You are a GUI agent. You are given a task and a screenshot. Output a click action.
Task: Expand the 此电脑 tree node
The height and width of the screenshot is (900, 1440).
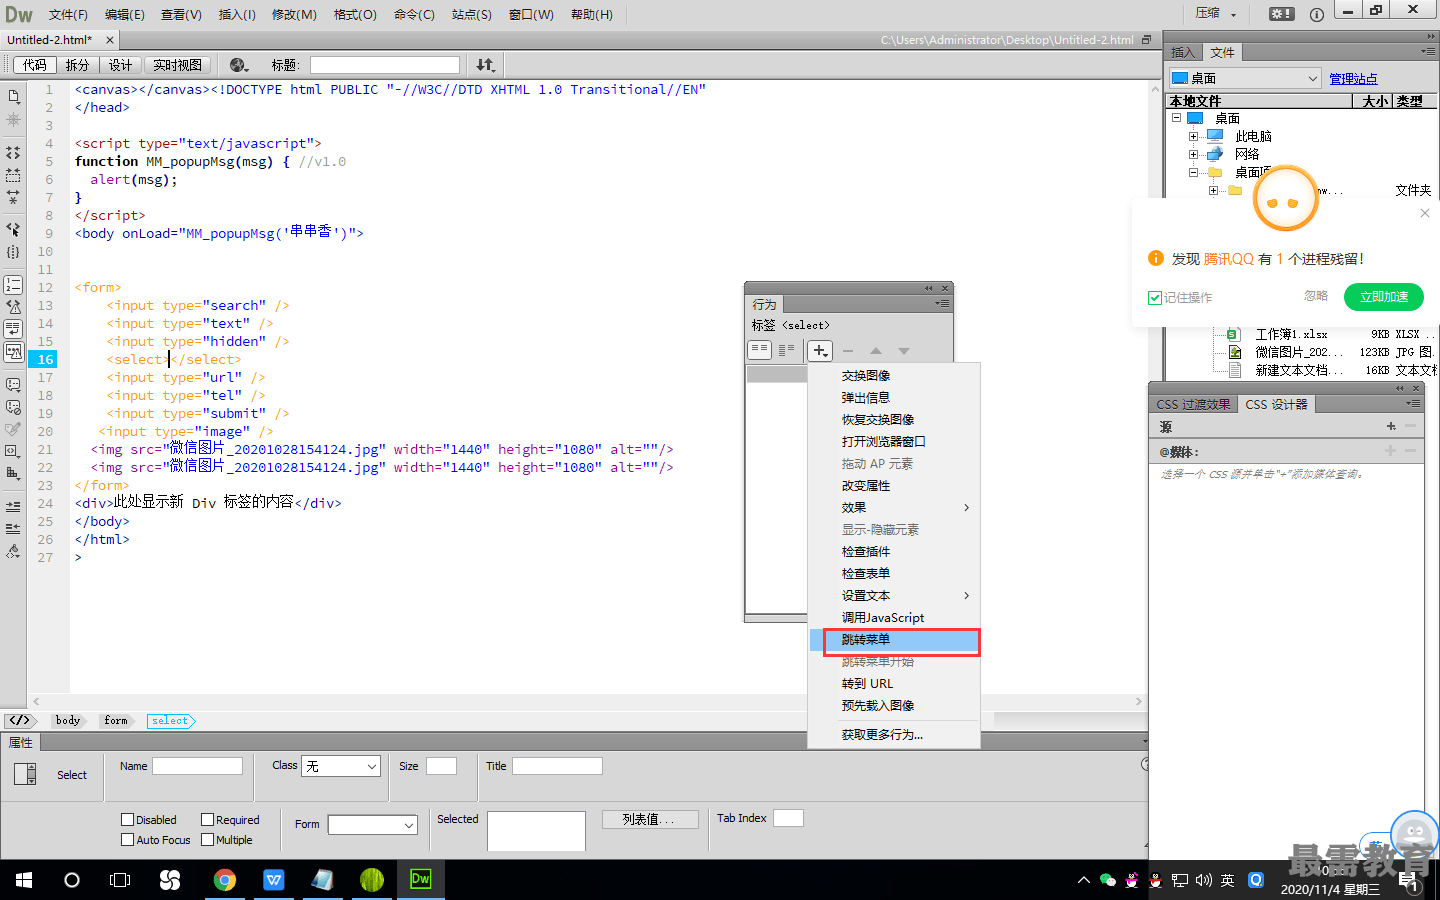(1193, 136)
